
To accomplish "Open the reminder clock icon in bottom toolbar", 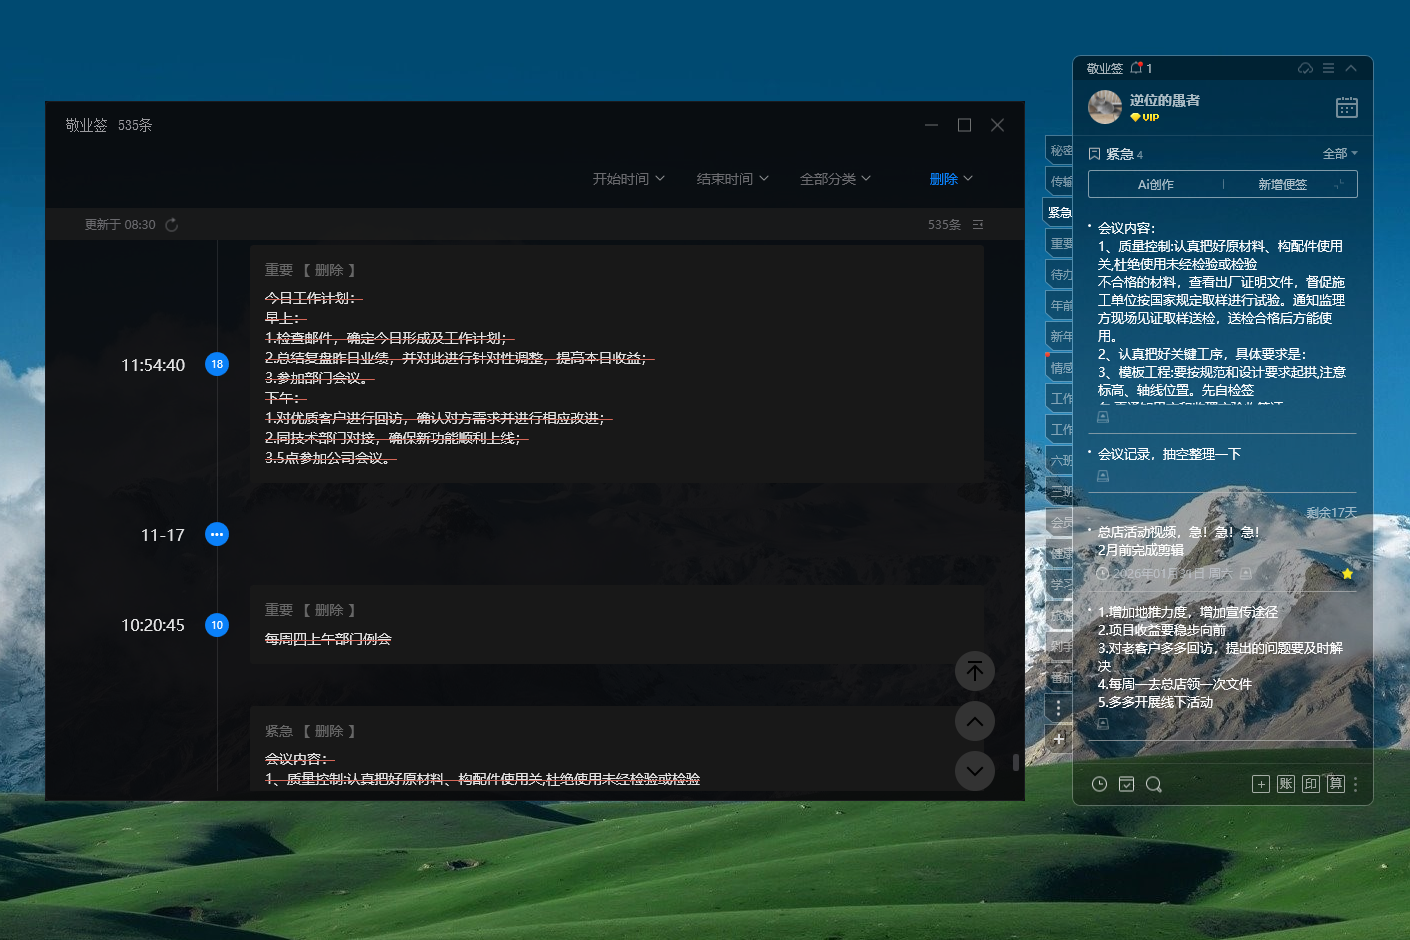I will click(1099, 784).
